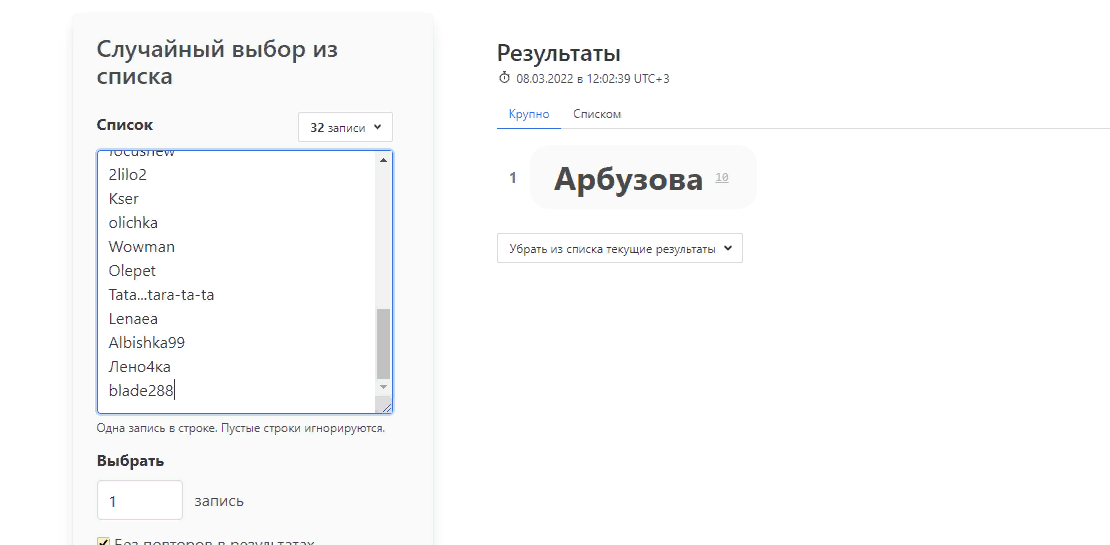
Task: Click the '2lilo2' line in the list
Action: (127, 175)
